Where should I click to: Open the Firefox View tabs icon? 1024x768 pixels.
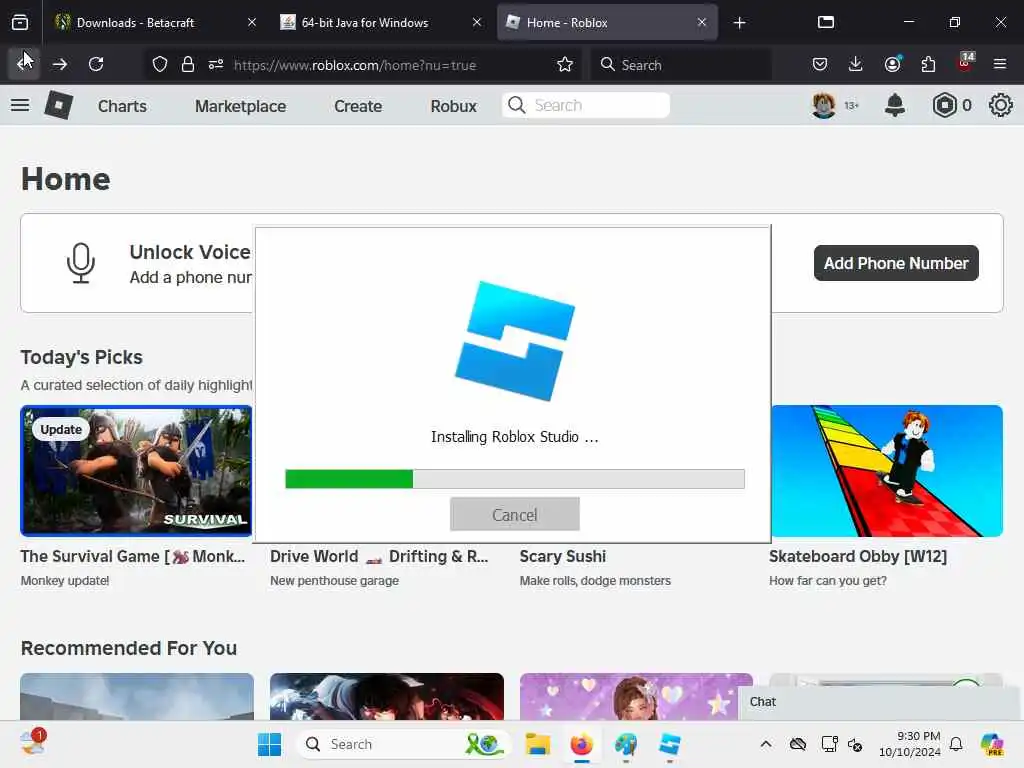pyautogui.click(x=20, y=22)
